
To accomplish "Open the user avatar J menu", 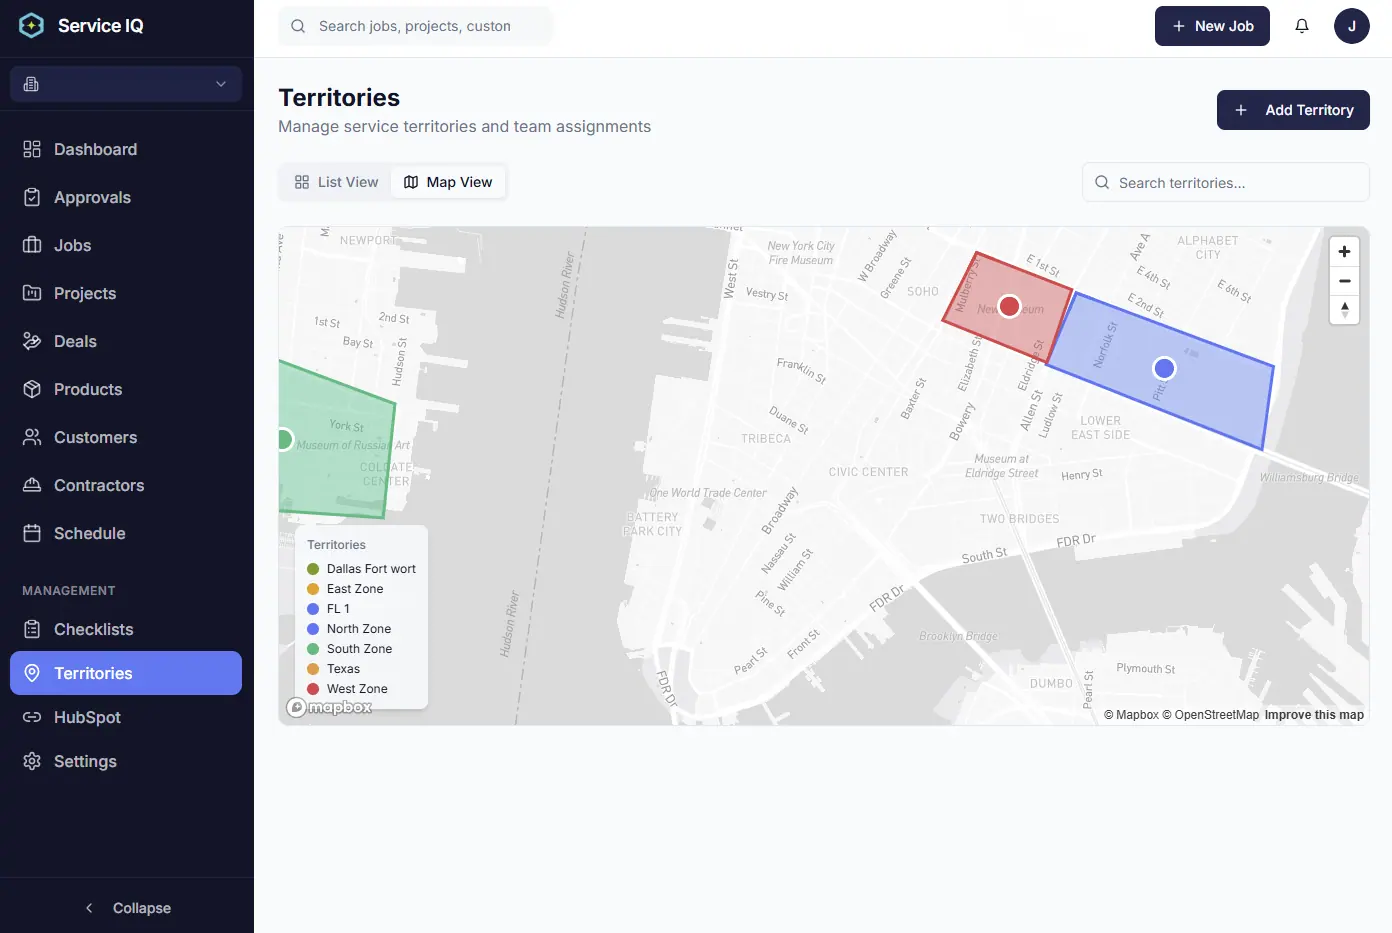I will [x=1352, y=26].
